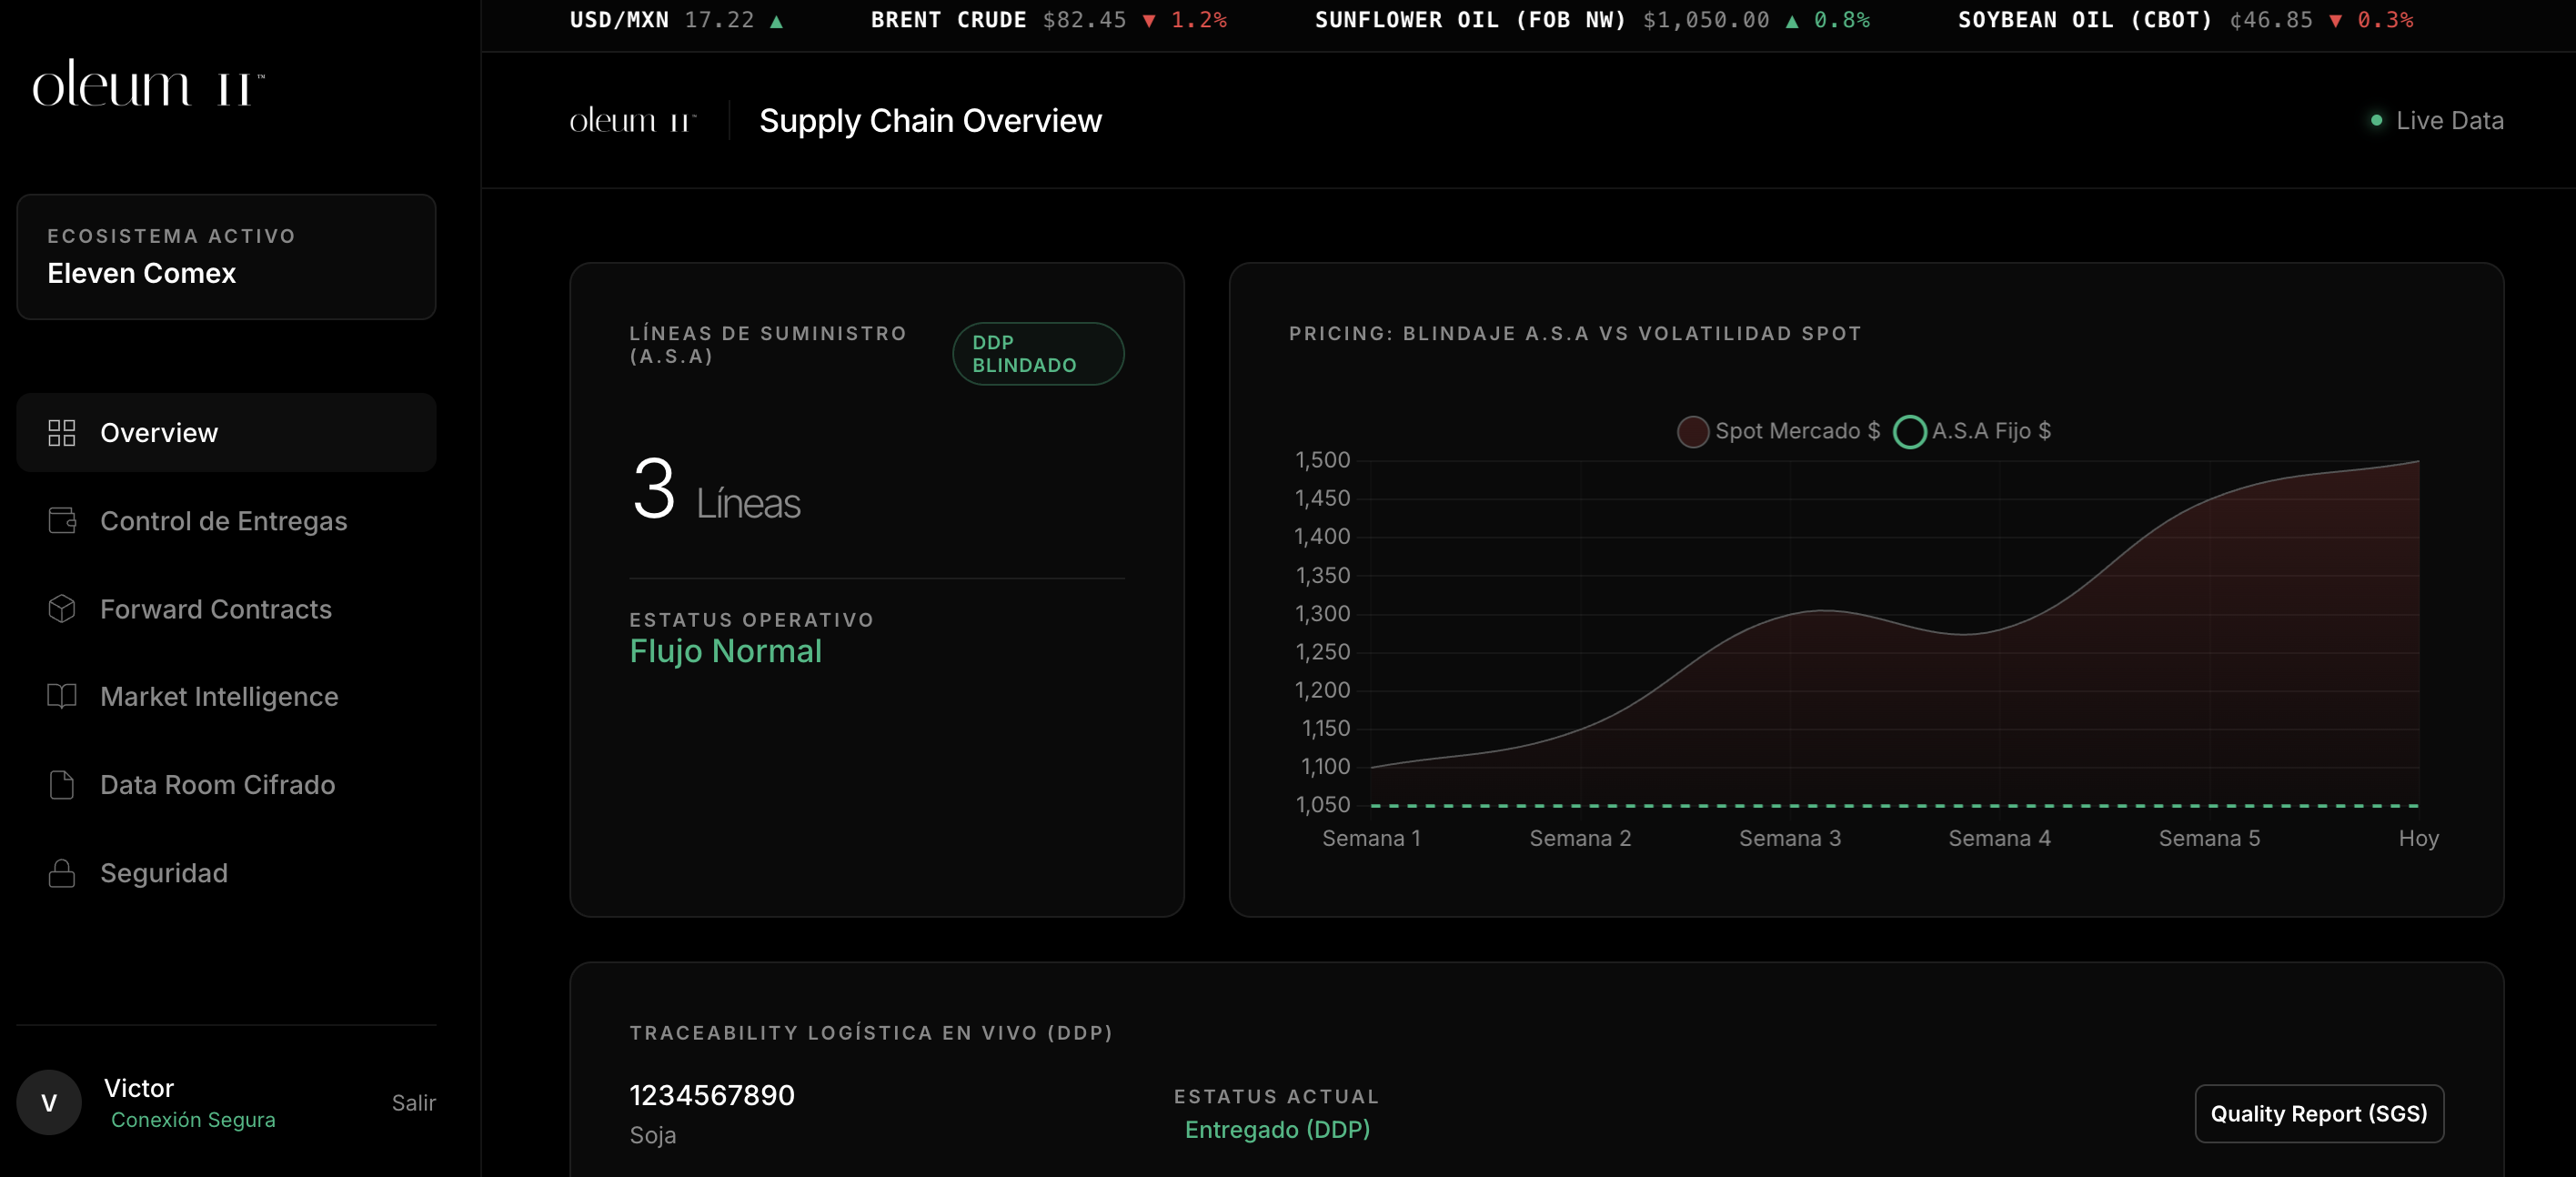The width and height of the screenshot is (2576, 1177).
Task: Click the oleum II logo in the sidebar
Action: point(146,84)
